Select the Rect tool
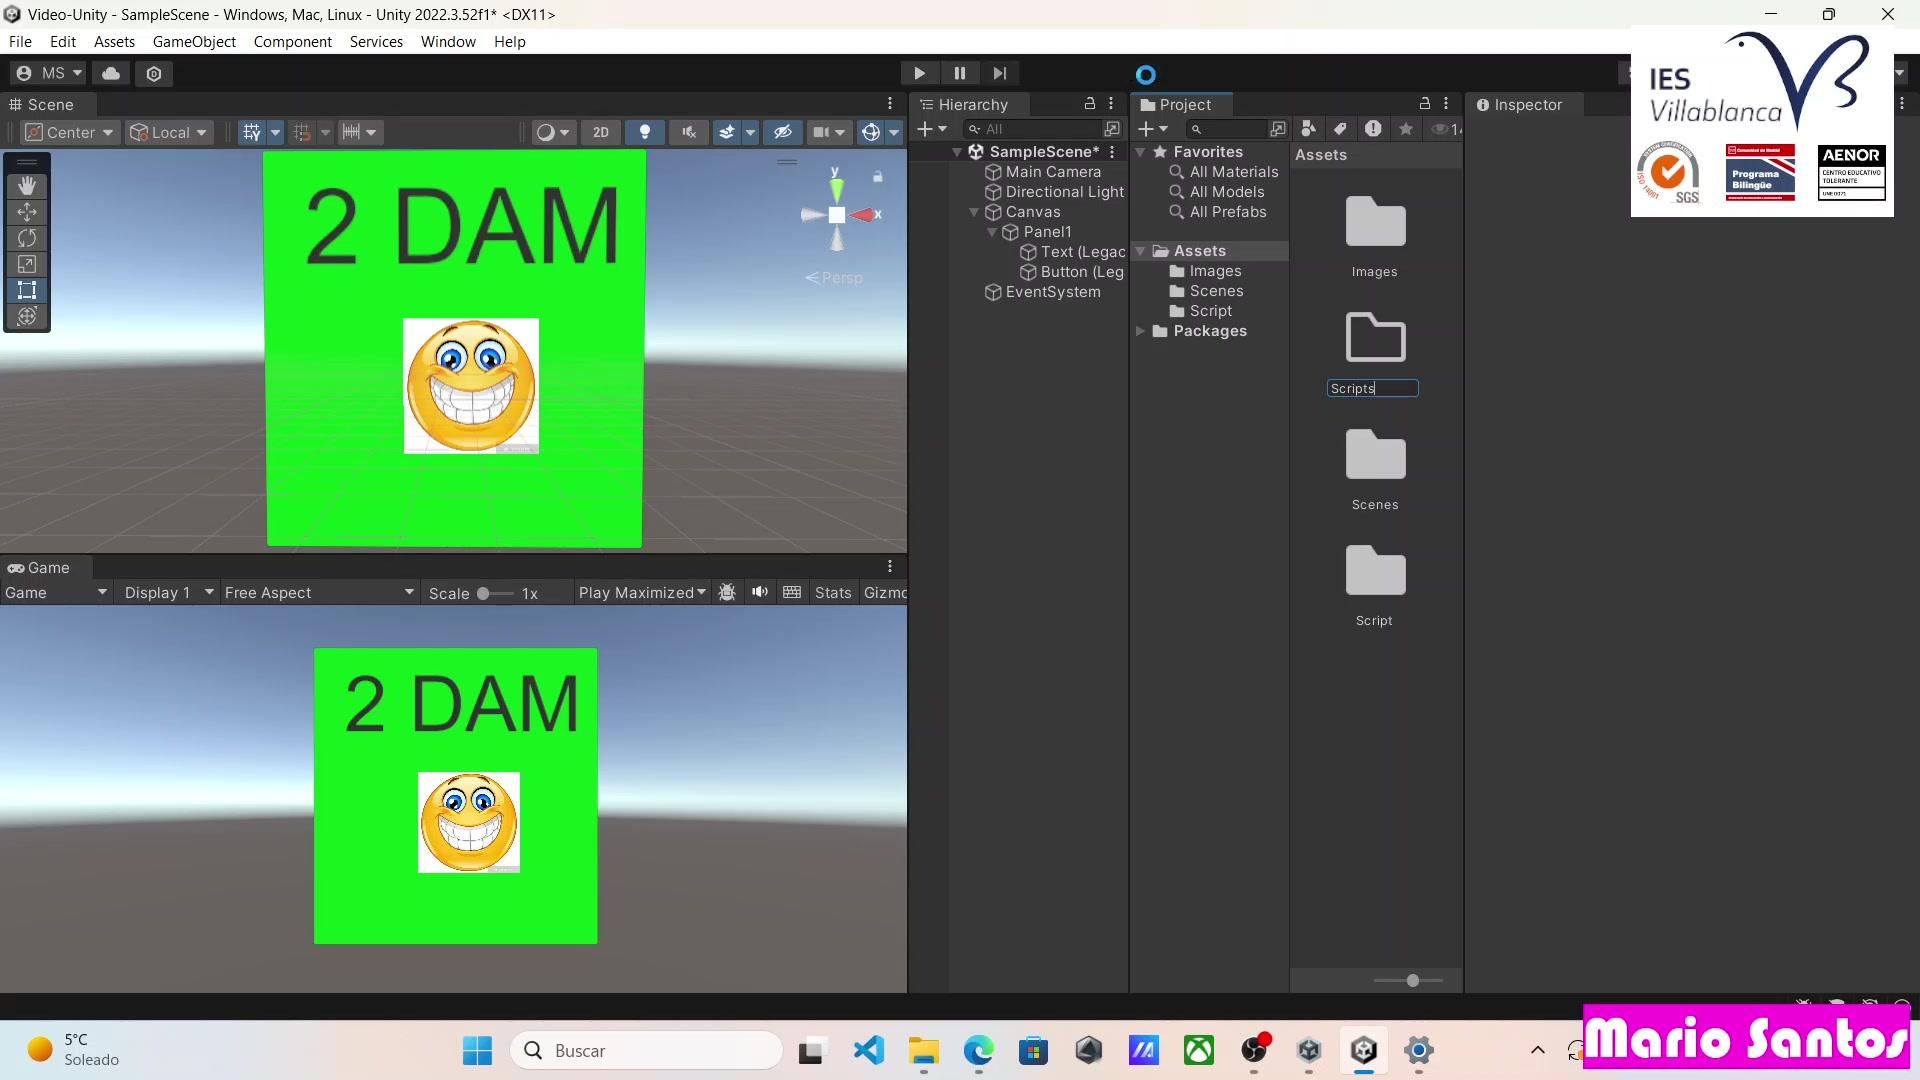 (27, 290)
